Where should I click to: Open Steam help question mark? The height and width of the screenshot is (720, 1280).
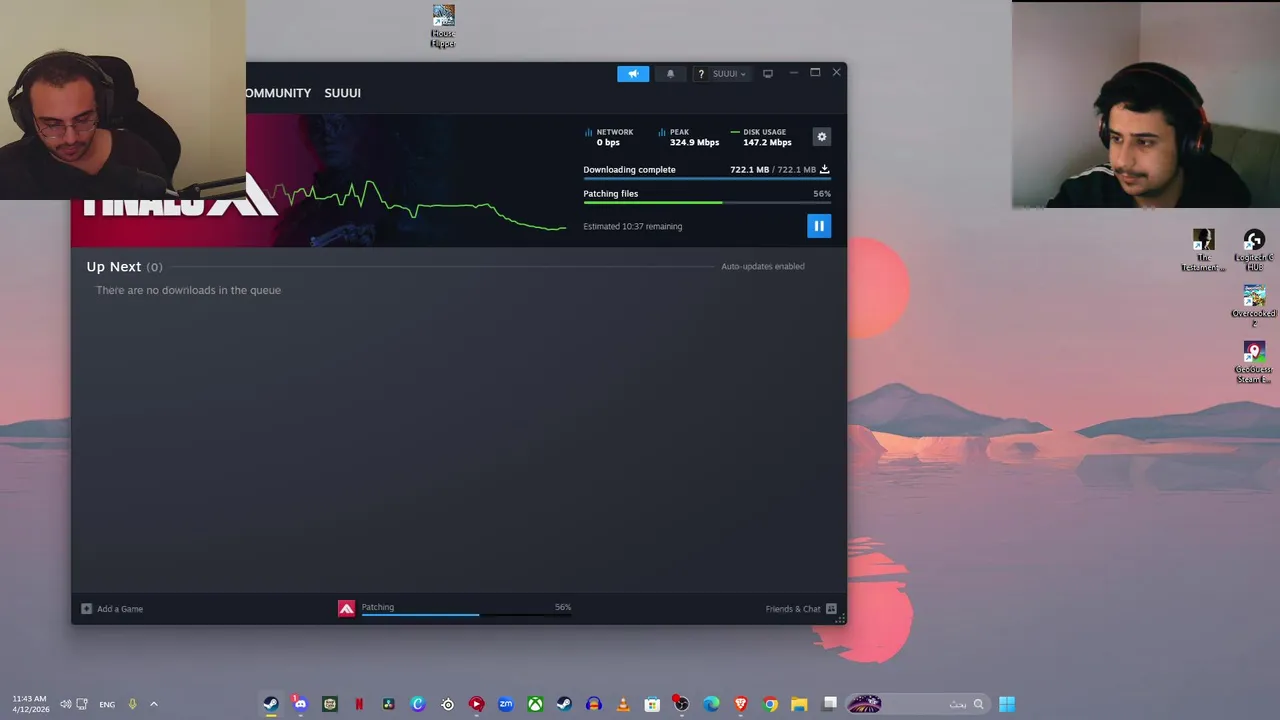click(701, 74)
